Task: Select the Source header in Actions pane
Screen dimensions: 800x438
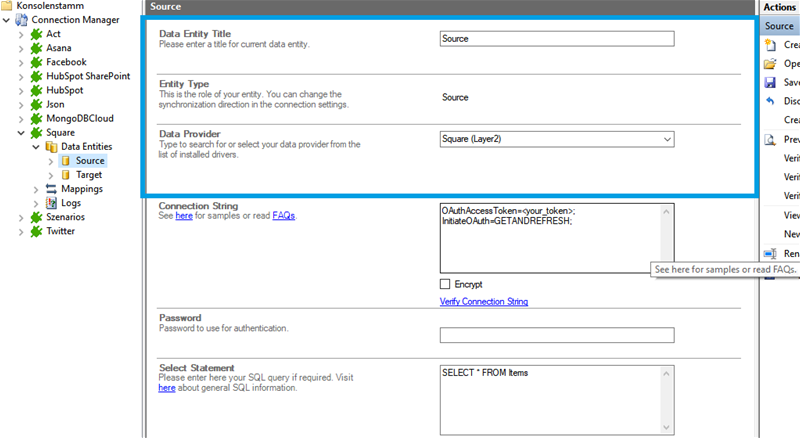Action: [x=779, y=26]
